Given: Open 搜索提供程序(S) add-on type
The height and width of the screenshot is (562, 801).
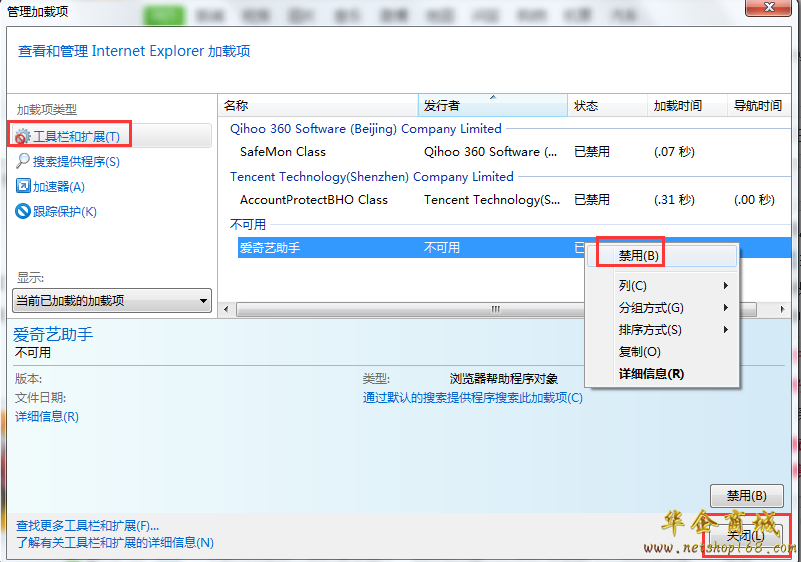Looking at the screenshot, I should pyautogui.click(x=76, y=162).
